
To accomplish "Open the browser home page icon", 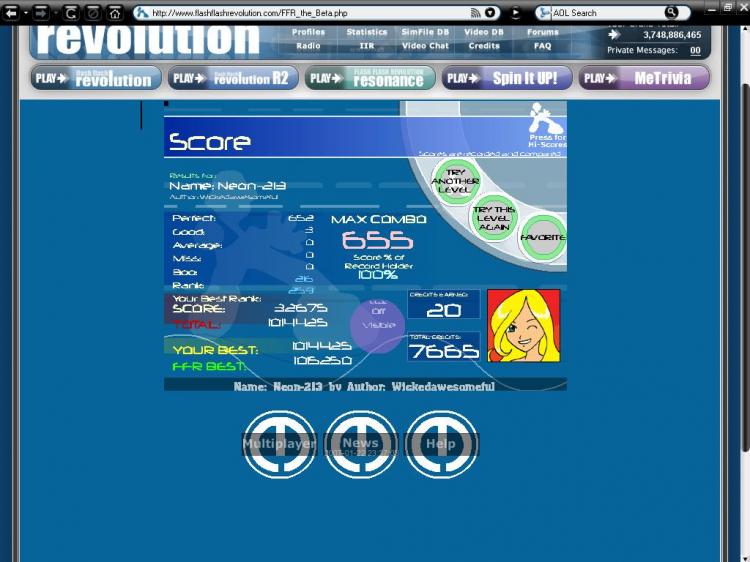I will 115,13.
